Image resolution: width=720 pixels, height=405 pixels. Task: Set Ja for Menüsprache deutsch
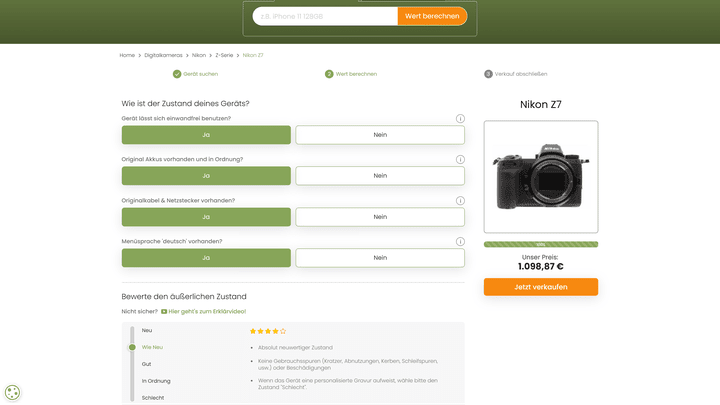tap(206, 258)
